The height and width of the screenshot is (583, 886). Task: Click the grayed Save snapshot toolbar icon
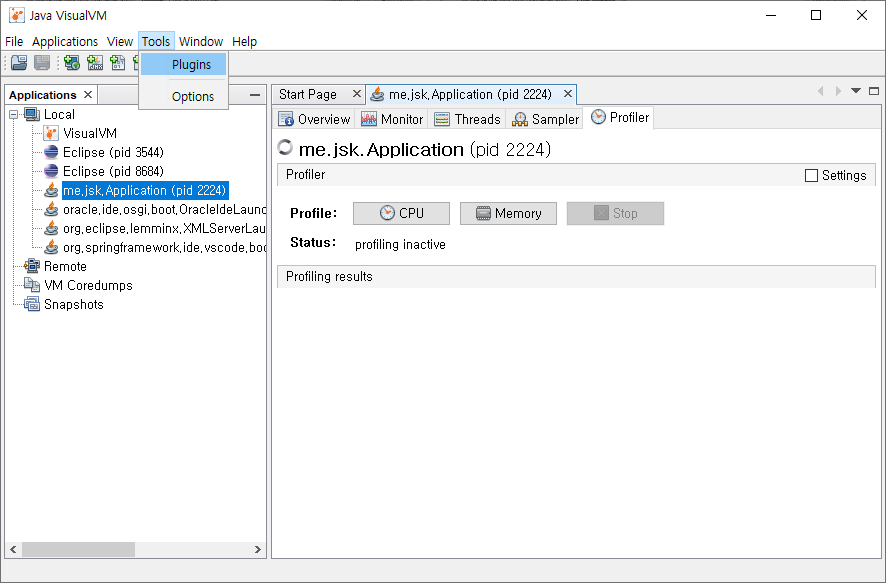click(42, 63)
